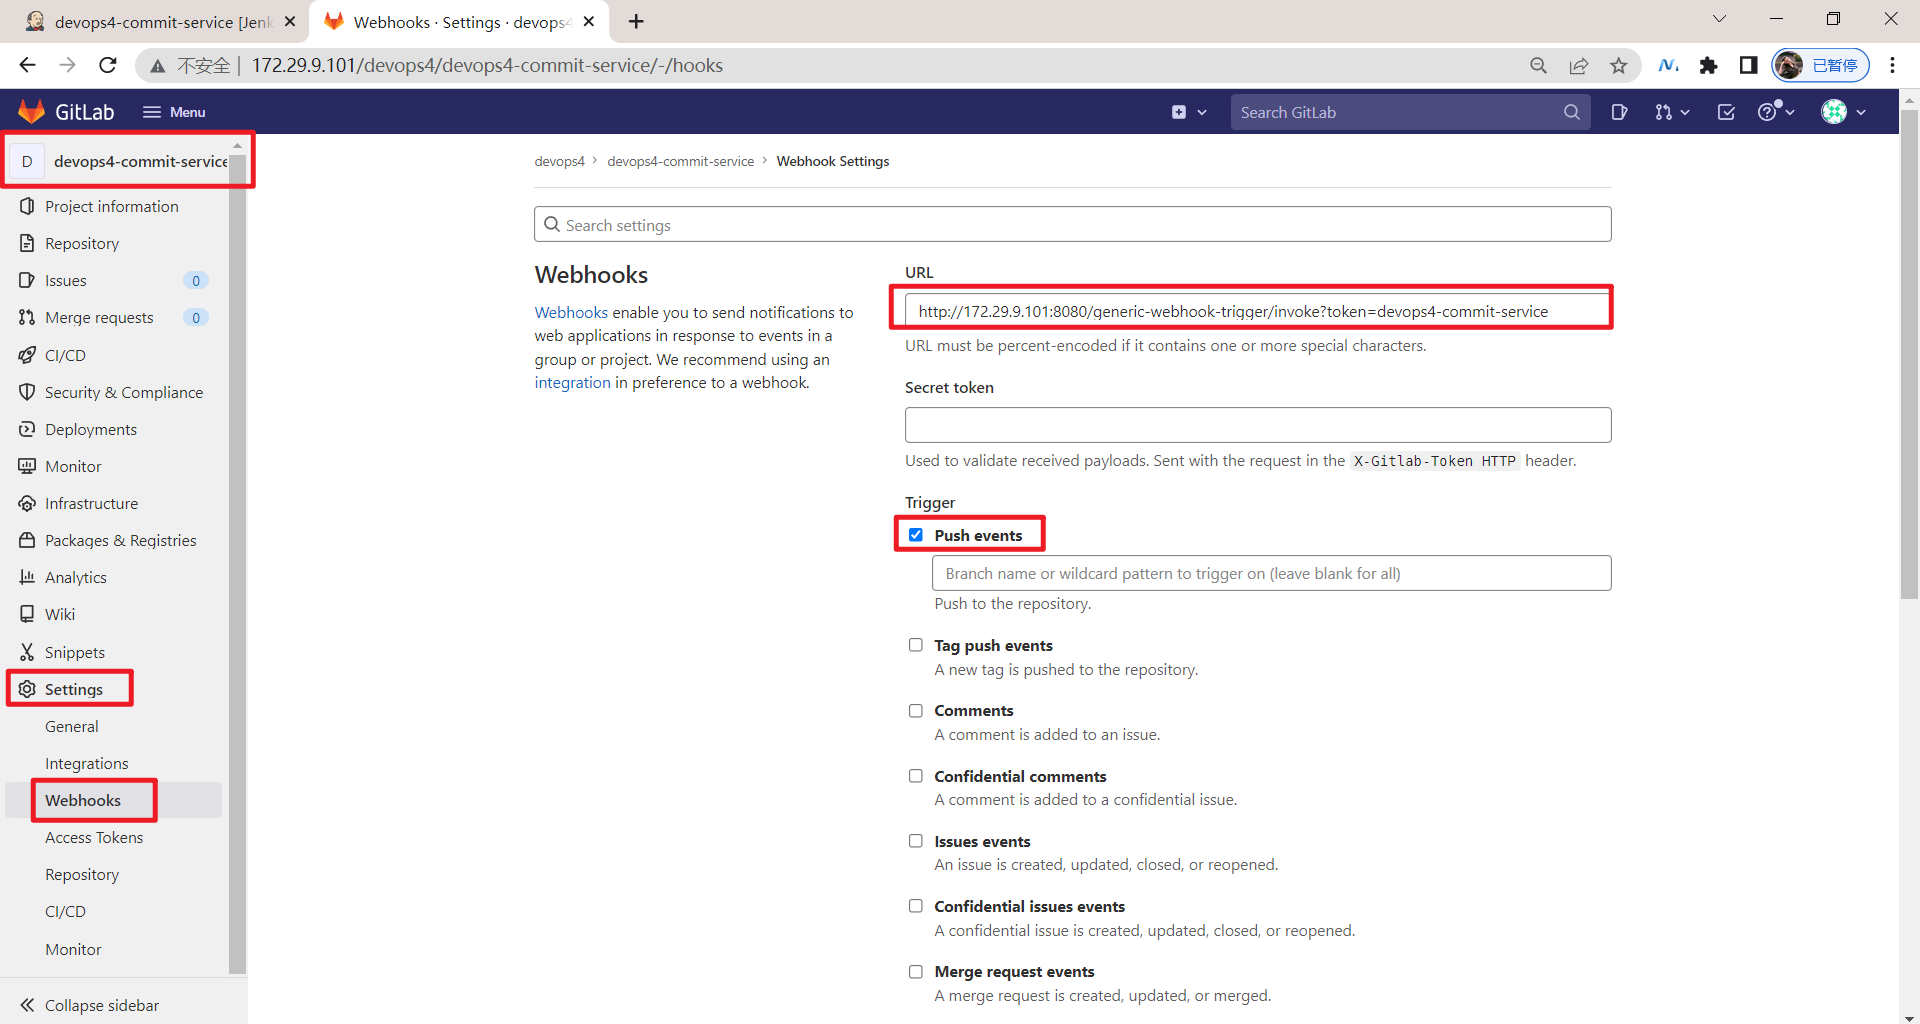Open the Wiki sidebar item
Viewport: 1920px width, 1024px height.
point(60,614)
